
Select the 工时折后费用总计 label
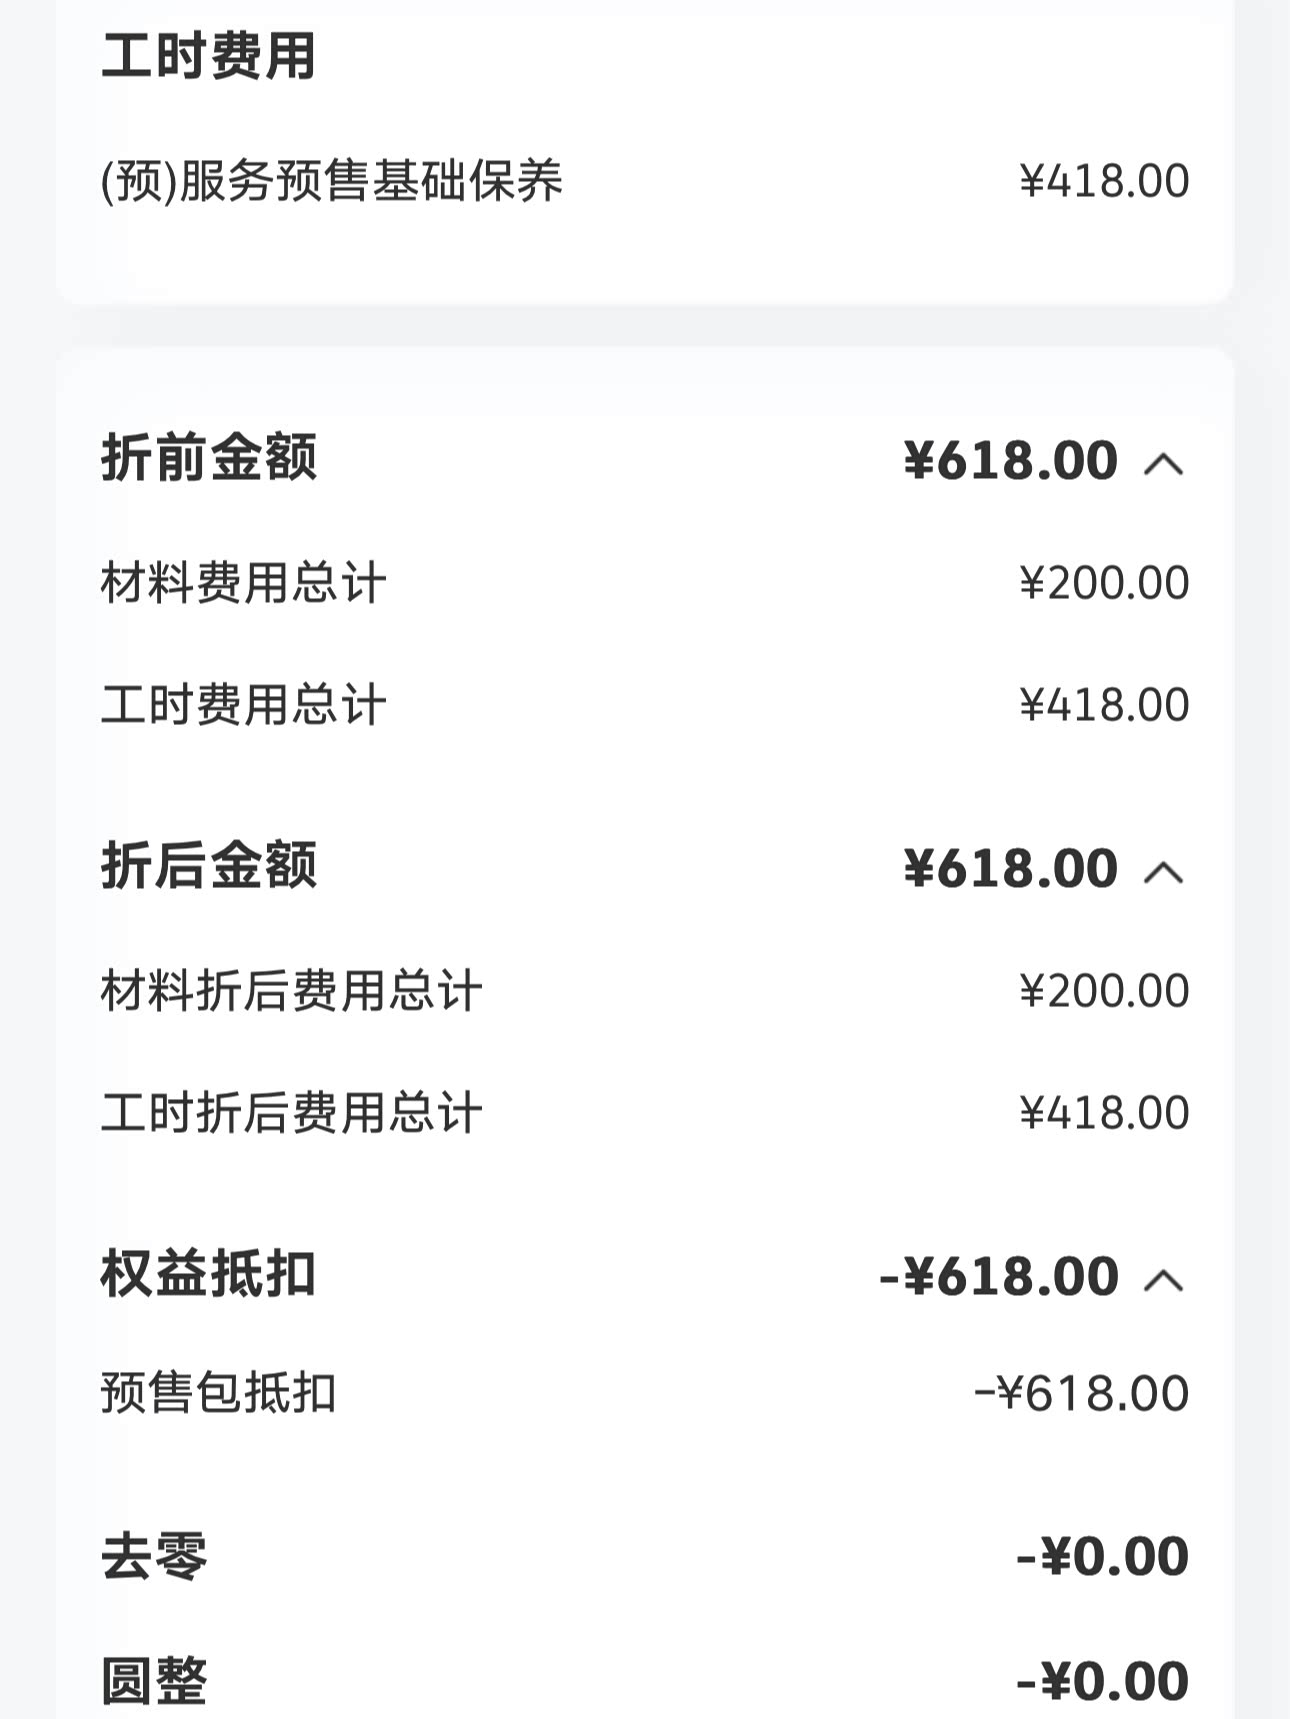tap(291, 1113)
